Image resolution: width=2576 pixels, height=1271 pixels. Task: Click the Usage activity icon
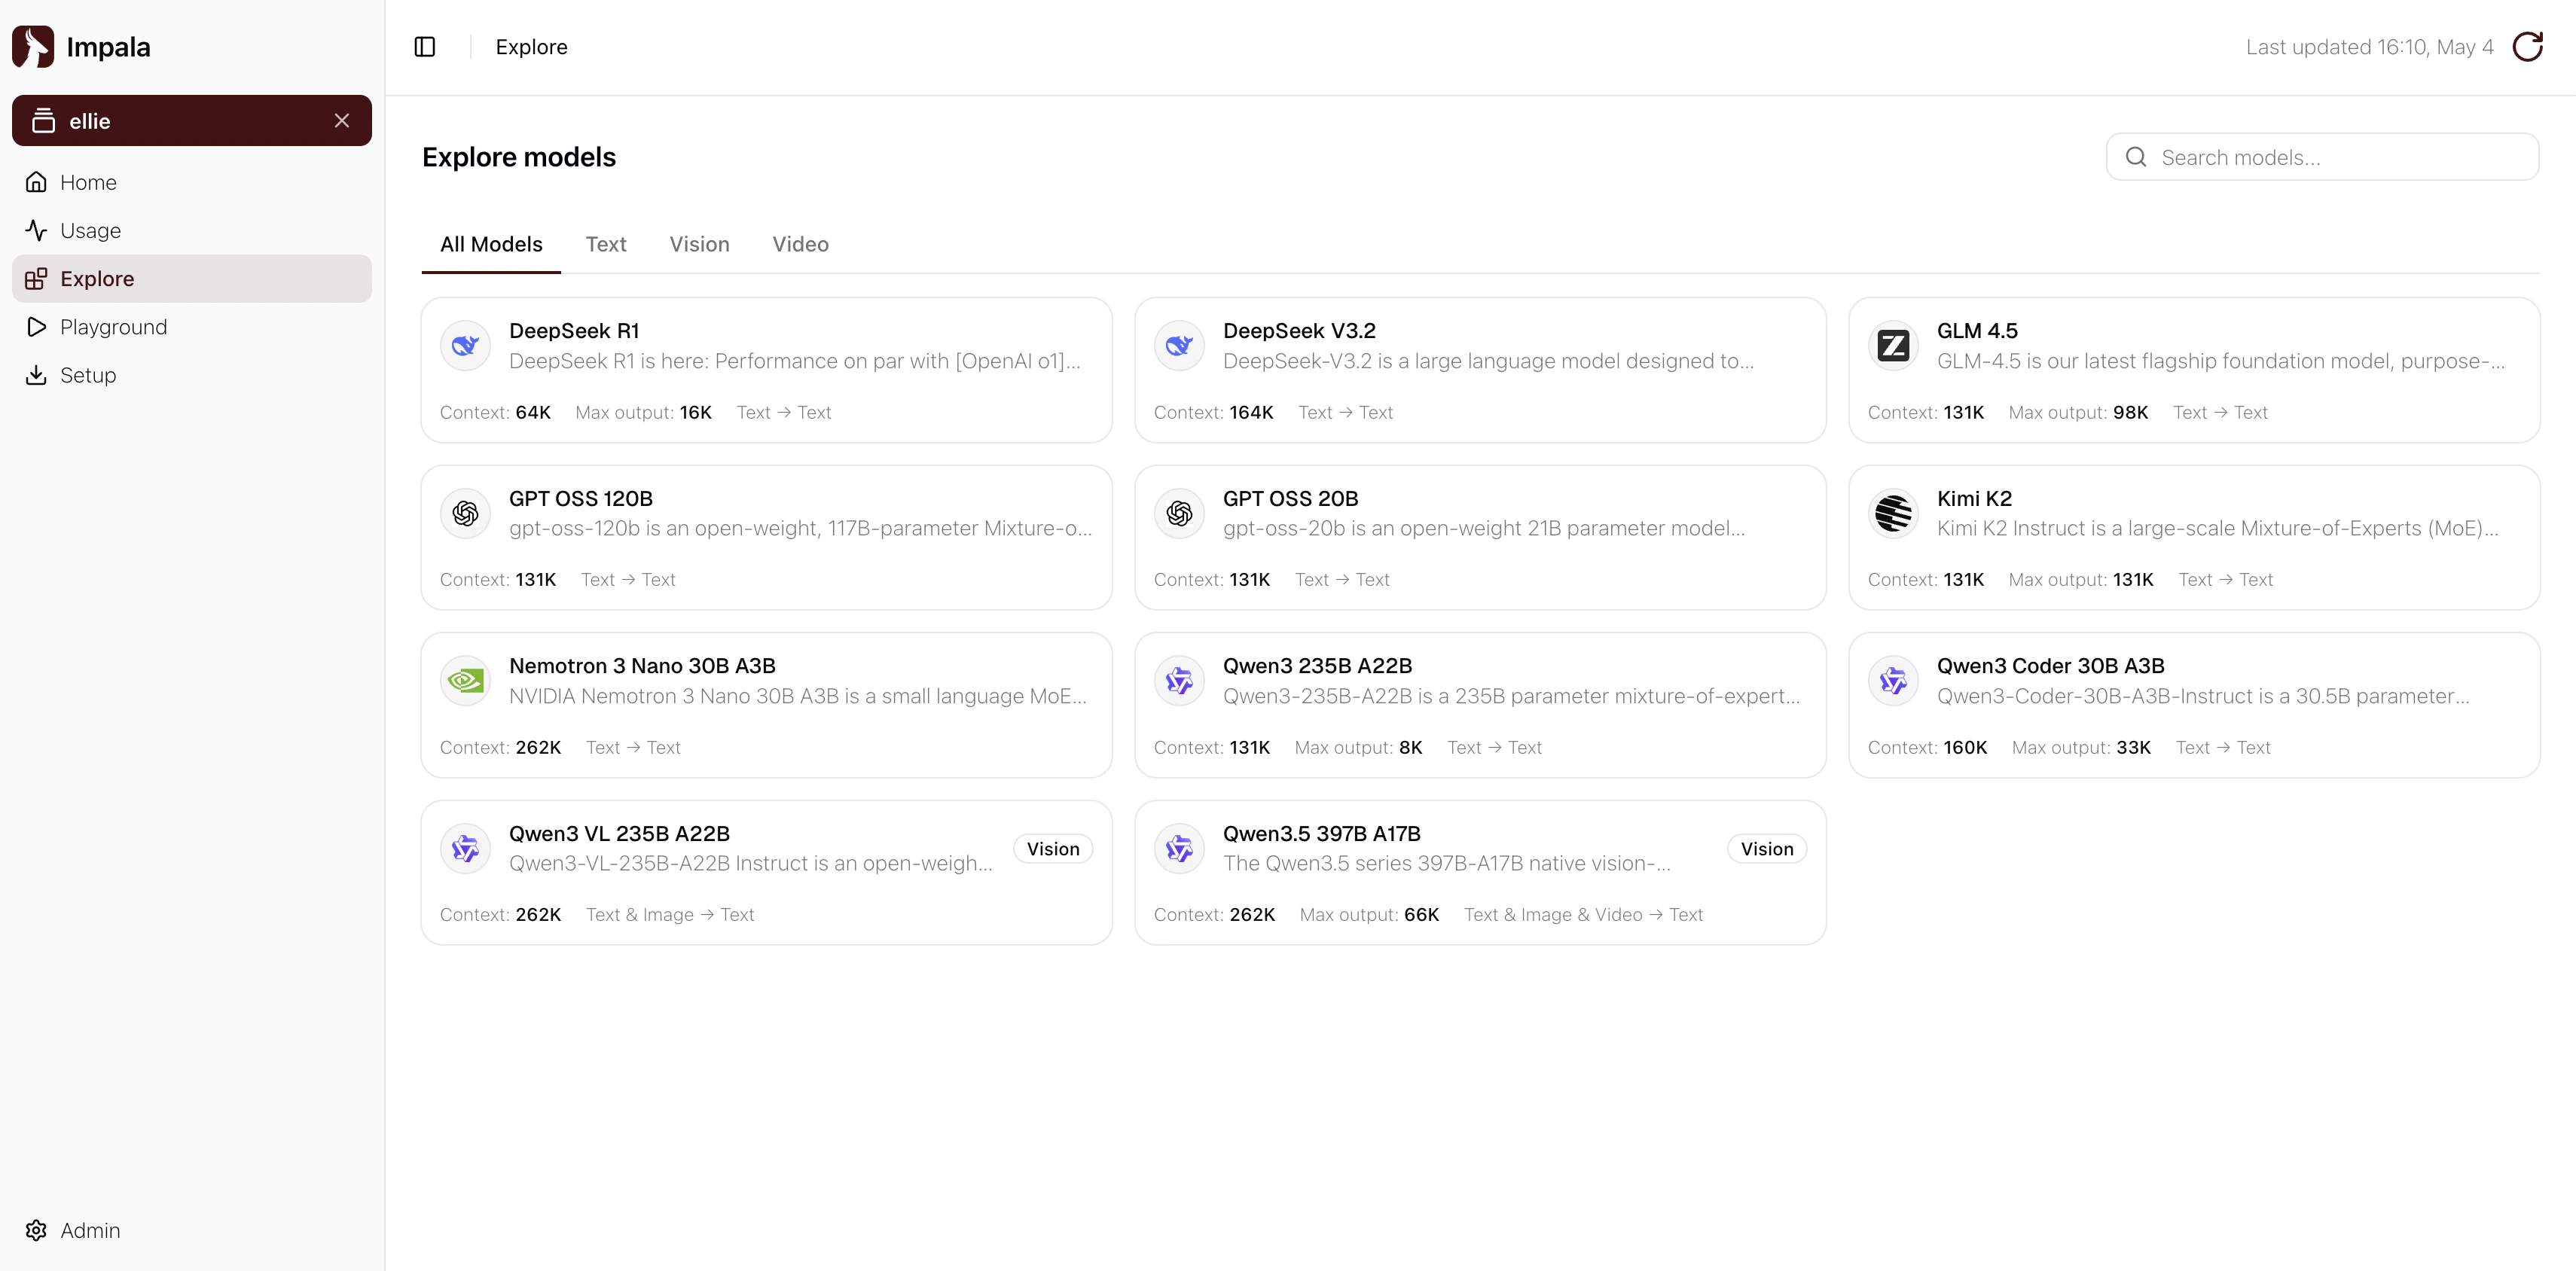point(36,231)
